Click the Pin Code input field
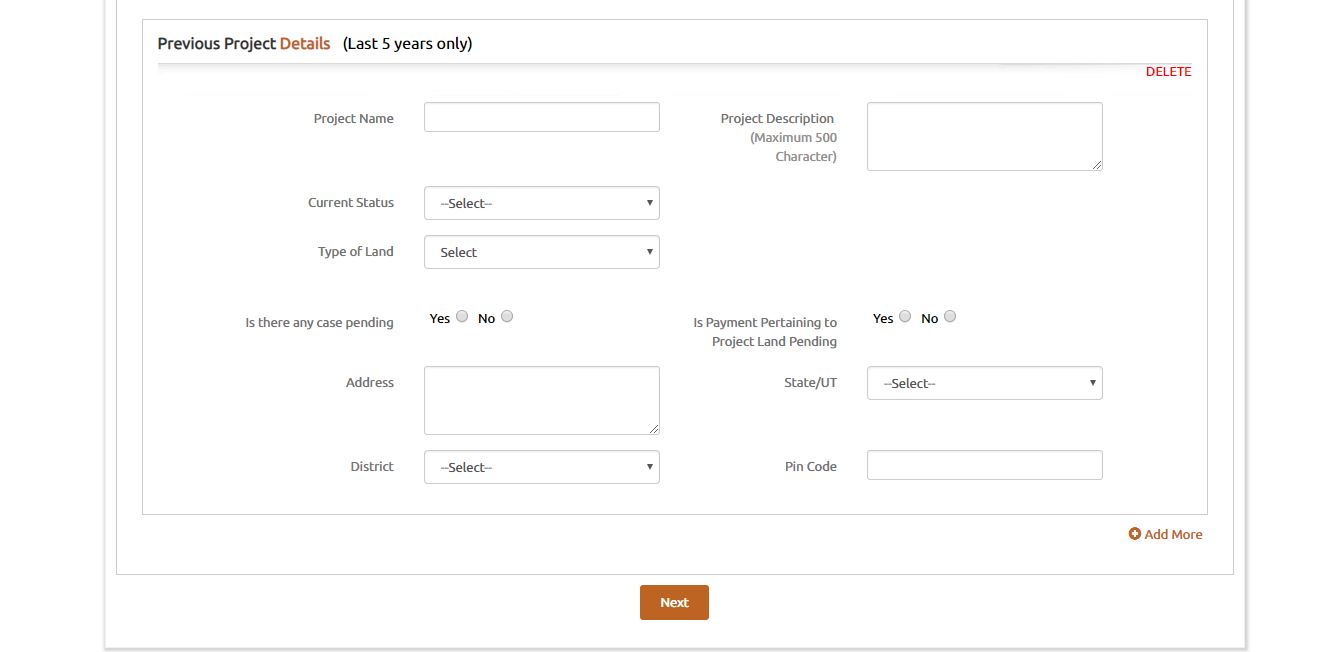The height and width of the screenshot is (652, 1342). [x=984, y=465]
